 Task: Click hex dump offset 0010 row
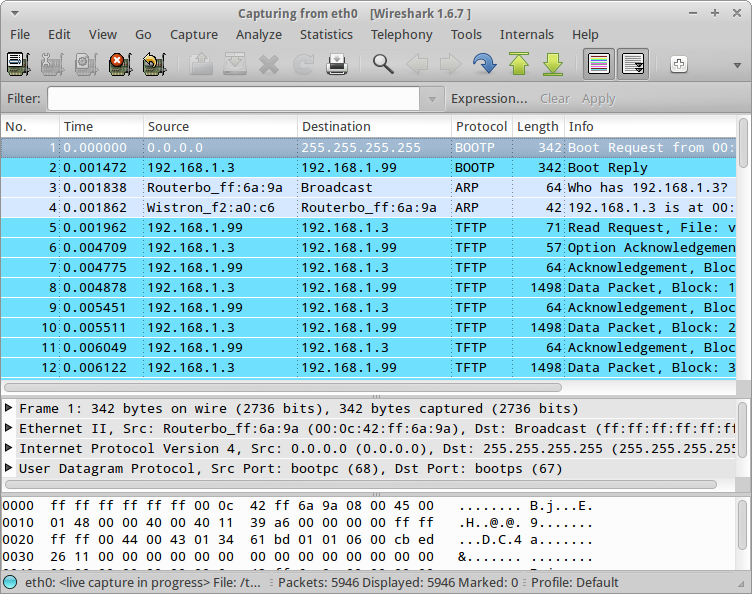tap(297, 523)
